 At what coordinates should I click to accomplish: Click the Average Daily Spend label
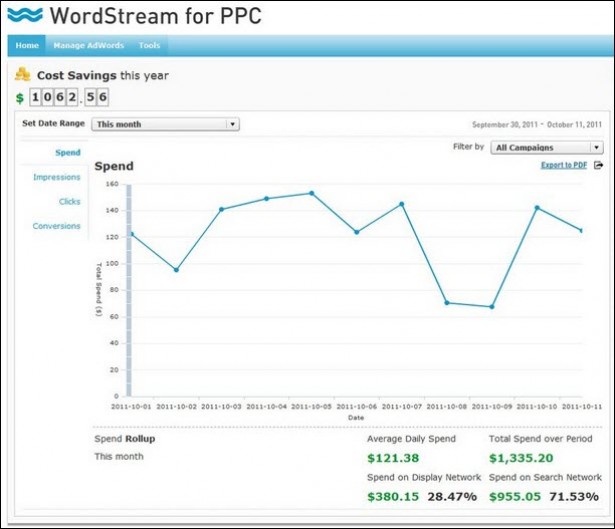pos(411,439)
